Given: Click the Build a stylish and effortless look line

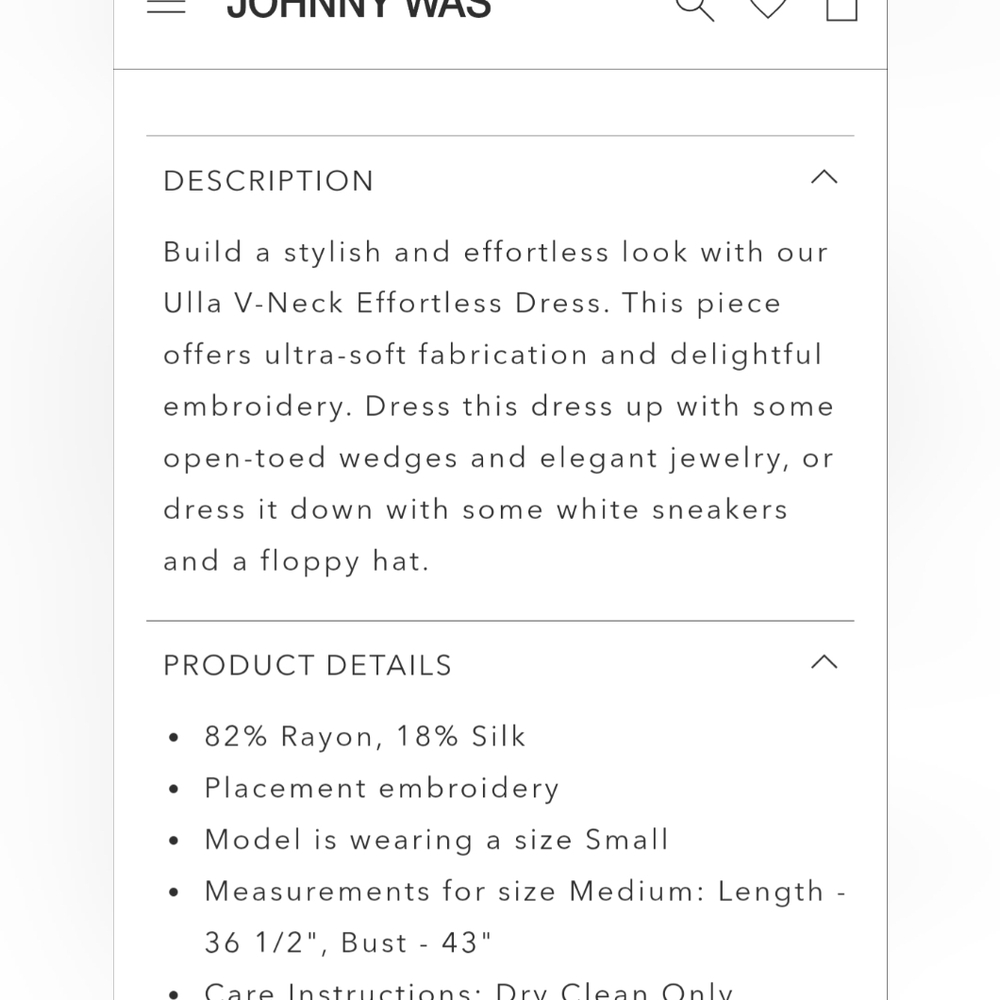Looking at the screenshot, I should click(x=496, y=253).
